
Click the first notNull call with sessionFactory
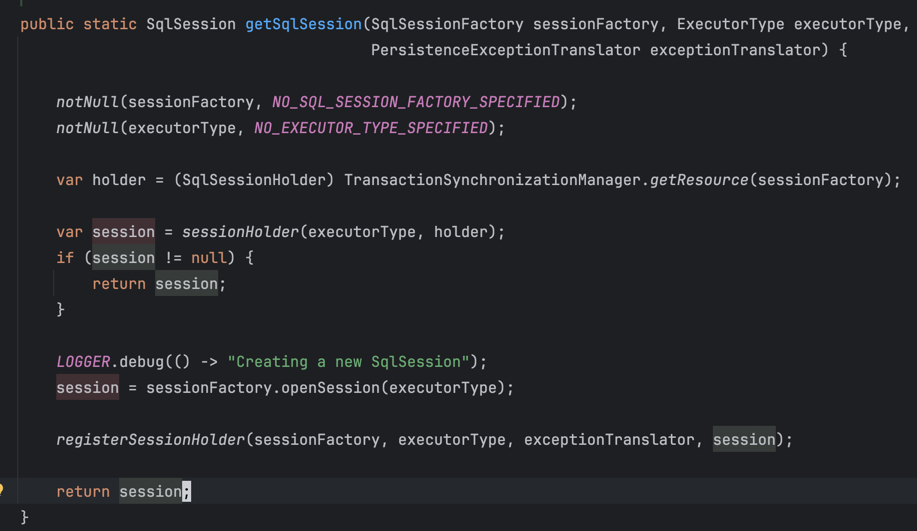click(x=88, y=102)
